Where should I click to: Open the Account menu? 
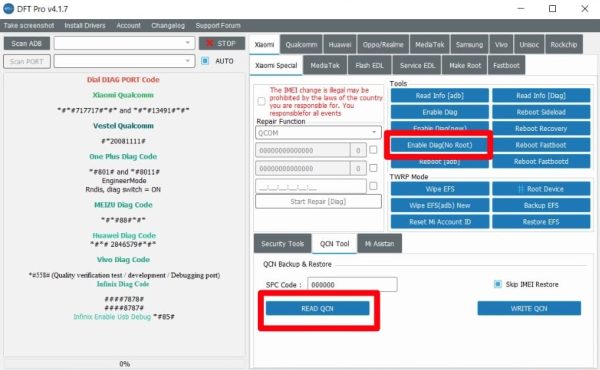(128, 26)
